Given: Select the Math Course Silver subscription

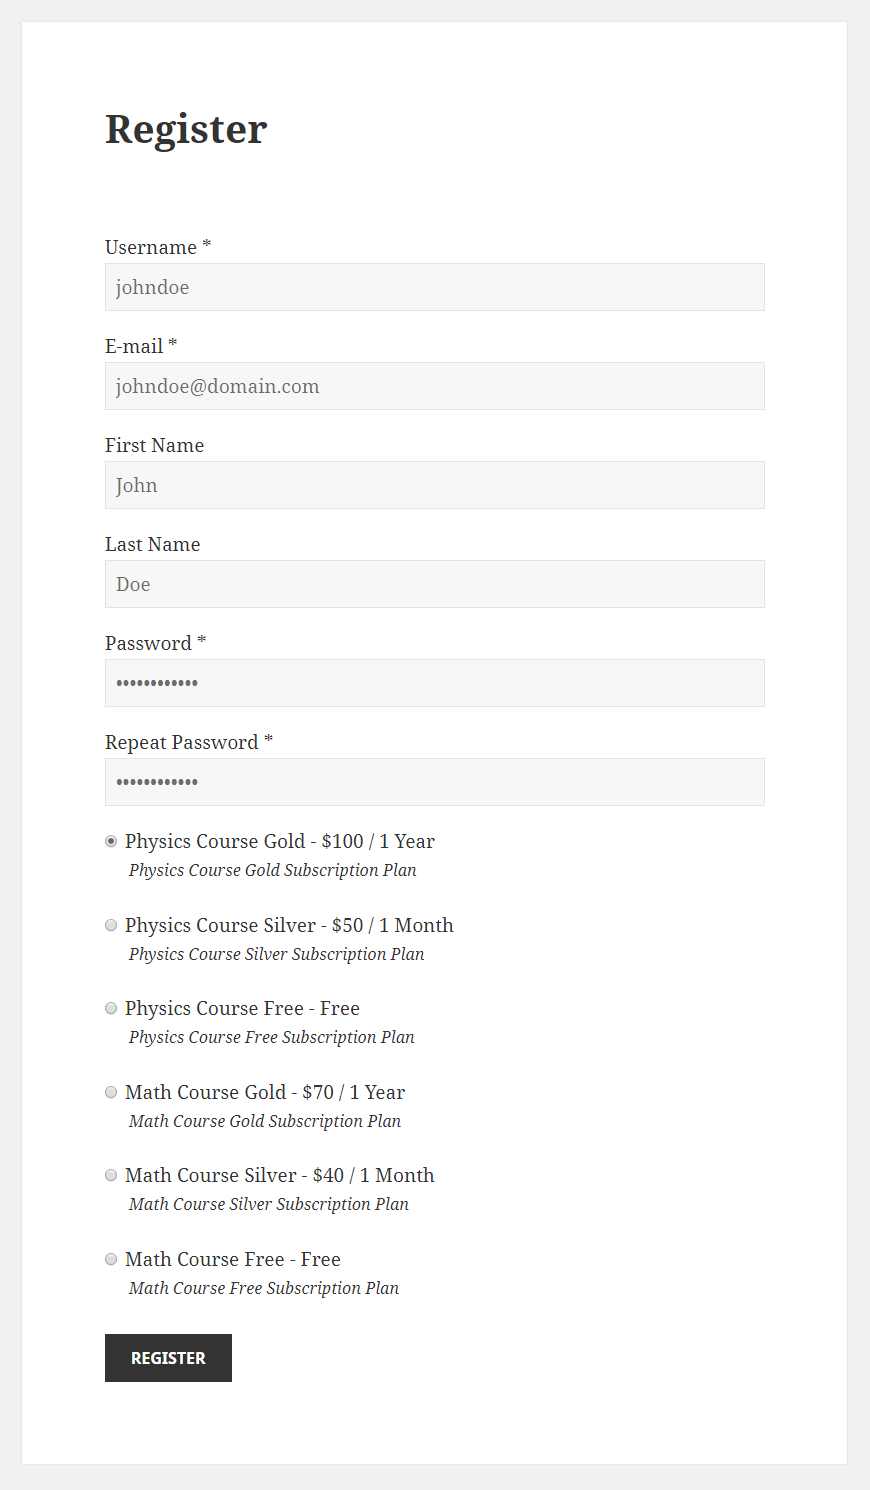Looking at the screenshot, I should (x=111, y=1175).
